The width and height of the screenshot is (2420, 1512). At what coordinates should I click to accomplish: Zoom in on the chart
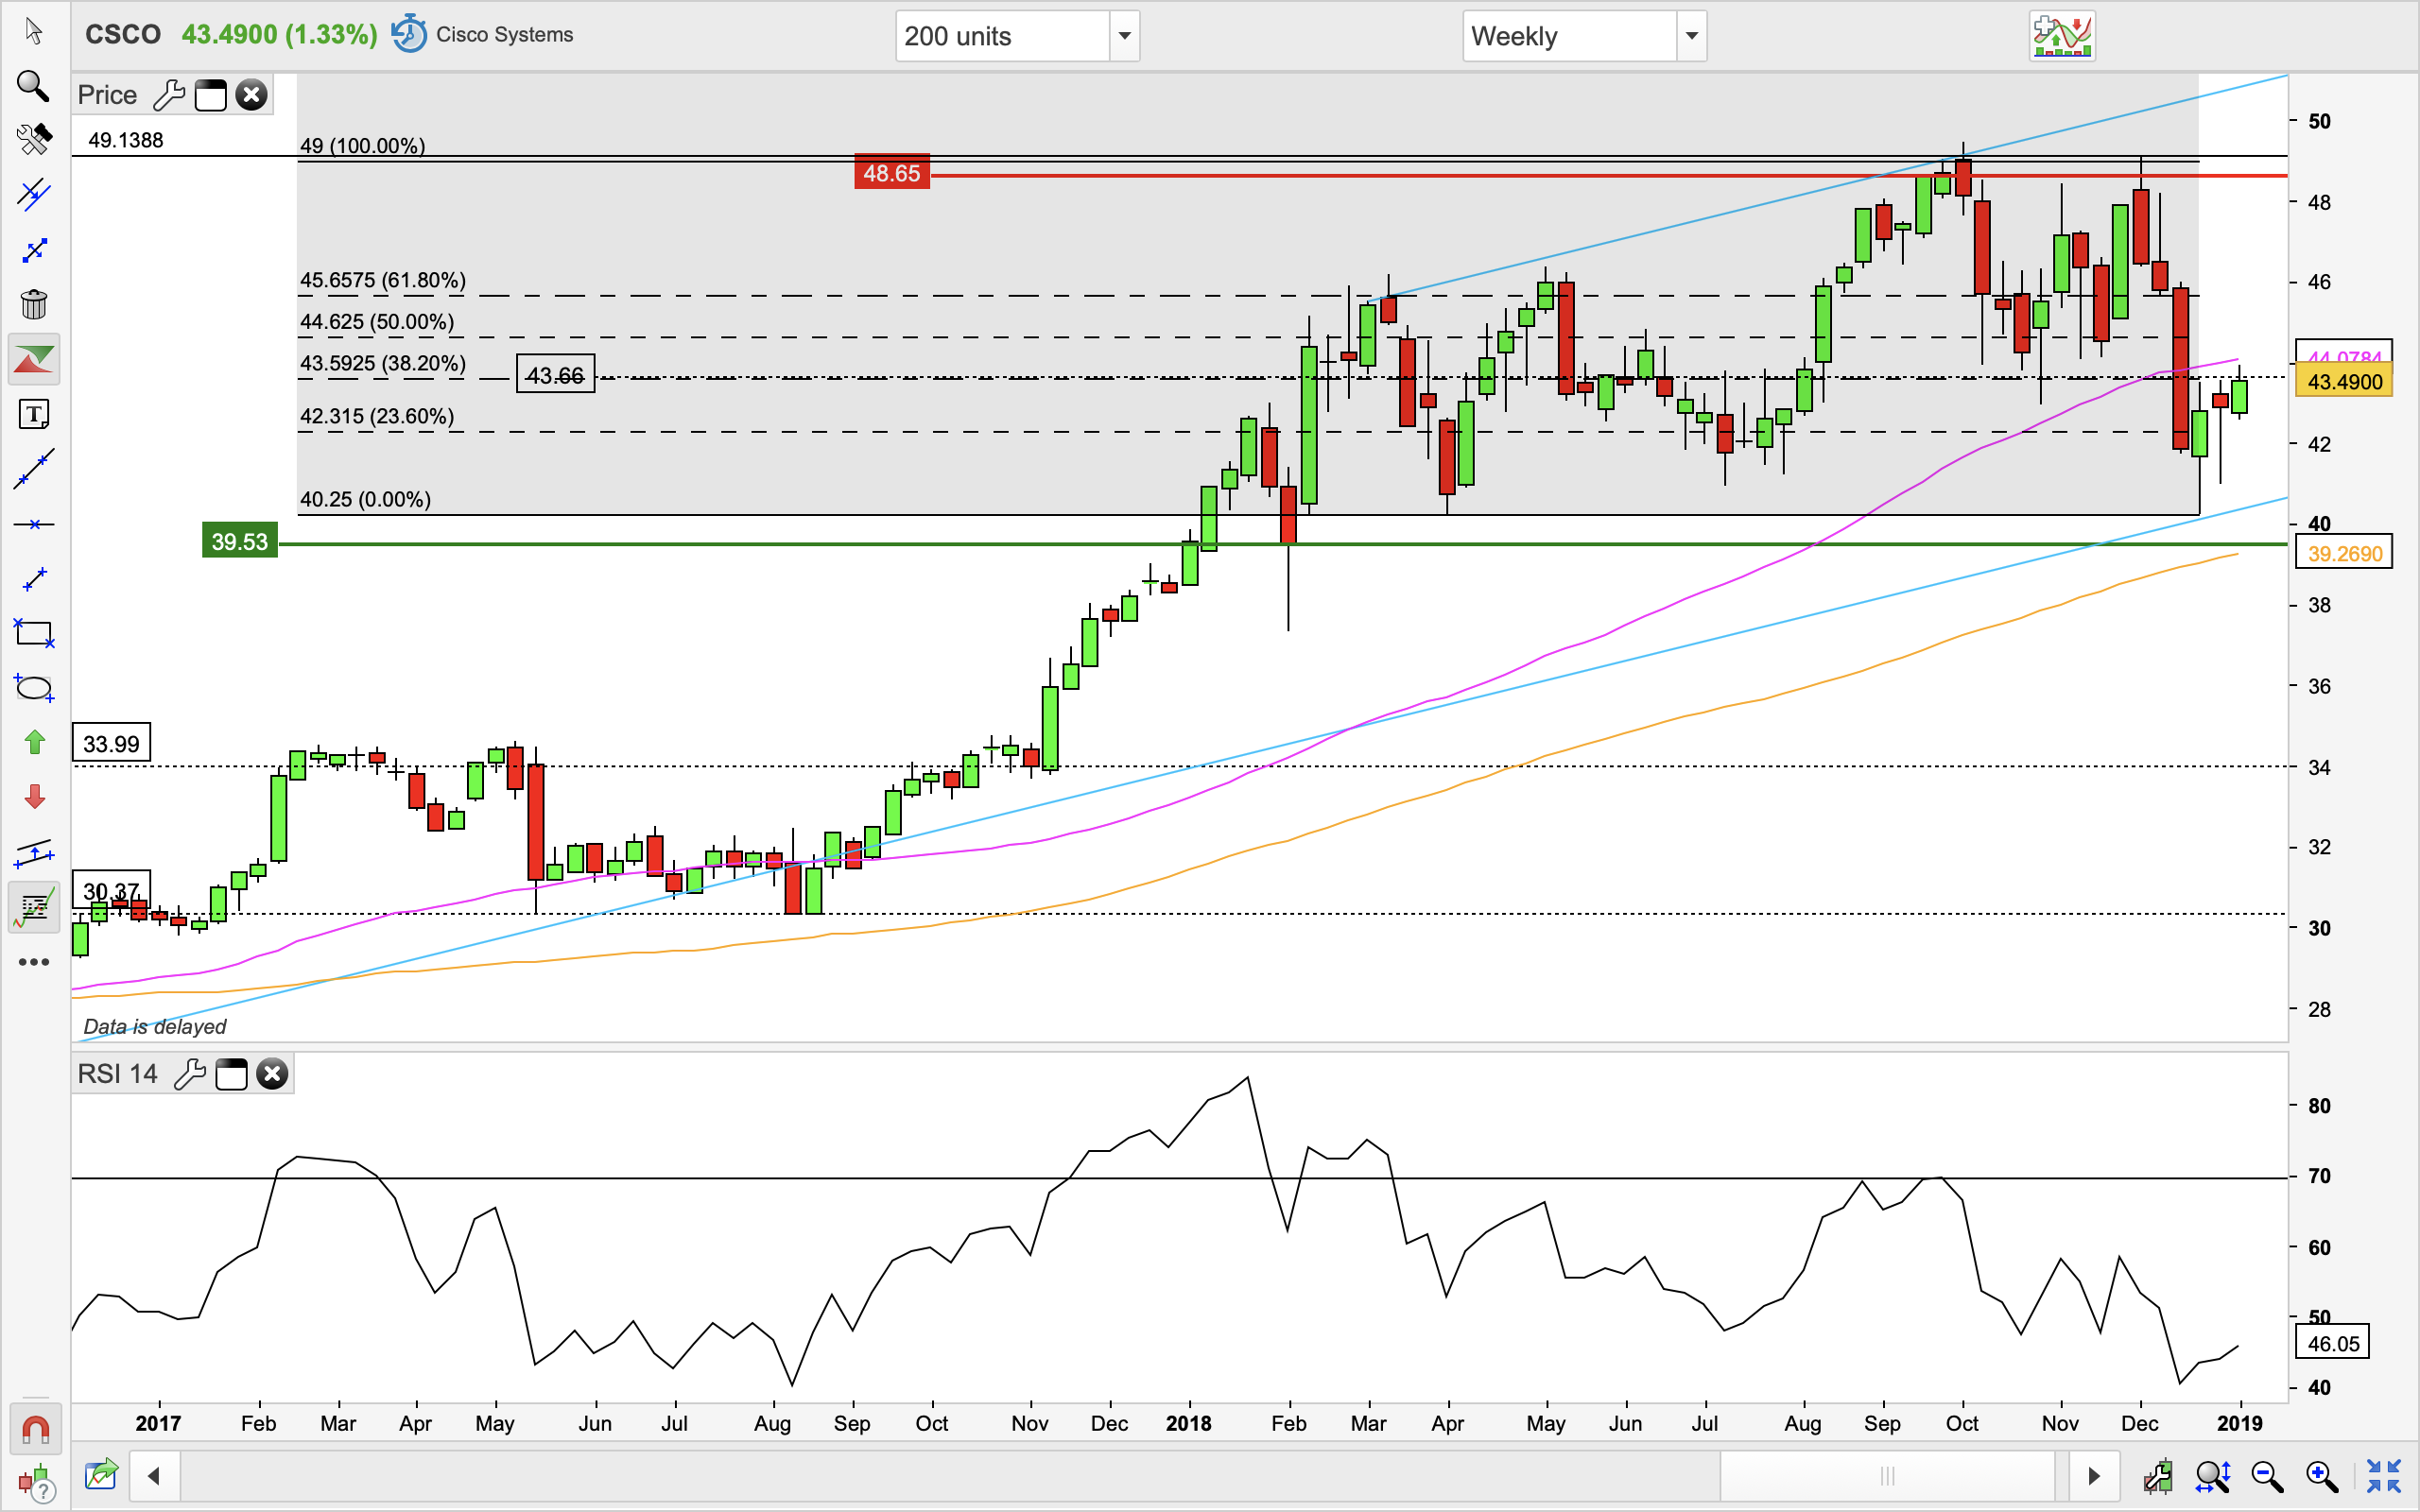click(2321, 1476)
